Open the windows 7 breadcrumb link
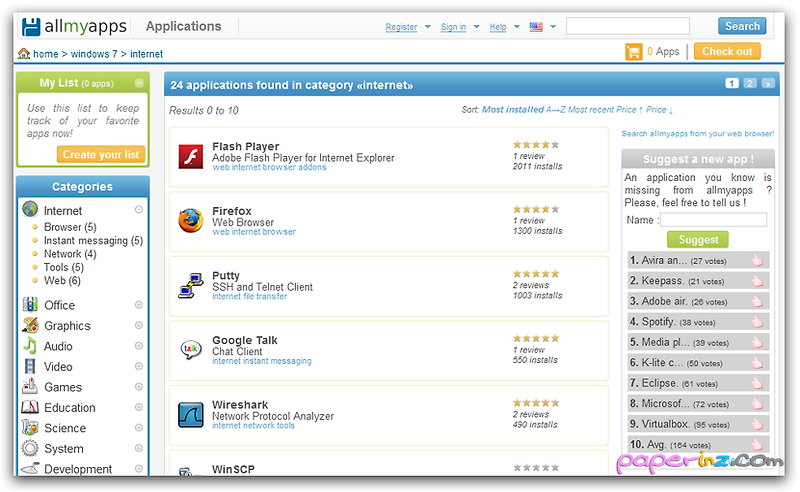This screenshot has height=492, width=800. click(x=94, y=54)
